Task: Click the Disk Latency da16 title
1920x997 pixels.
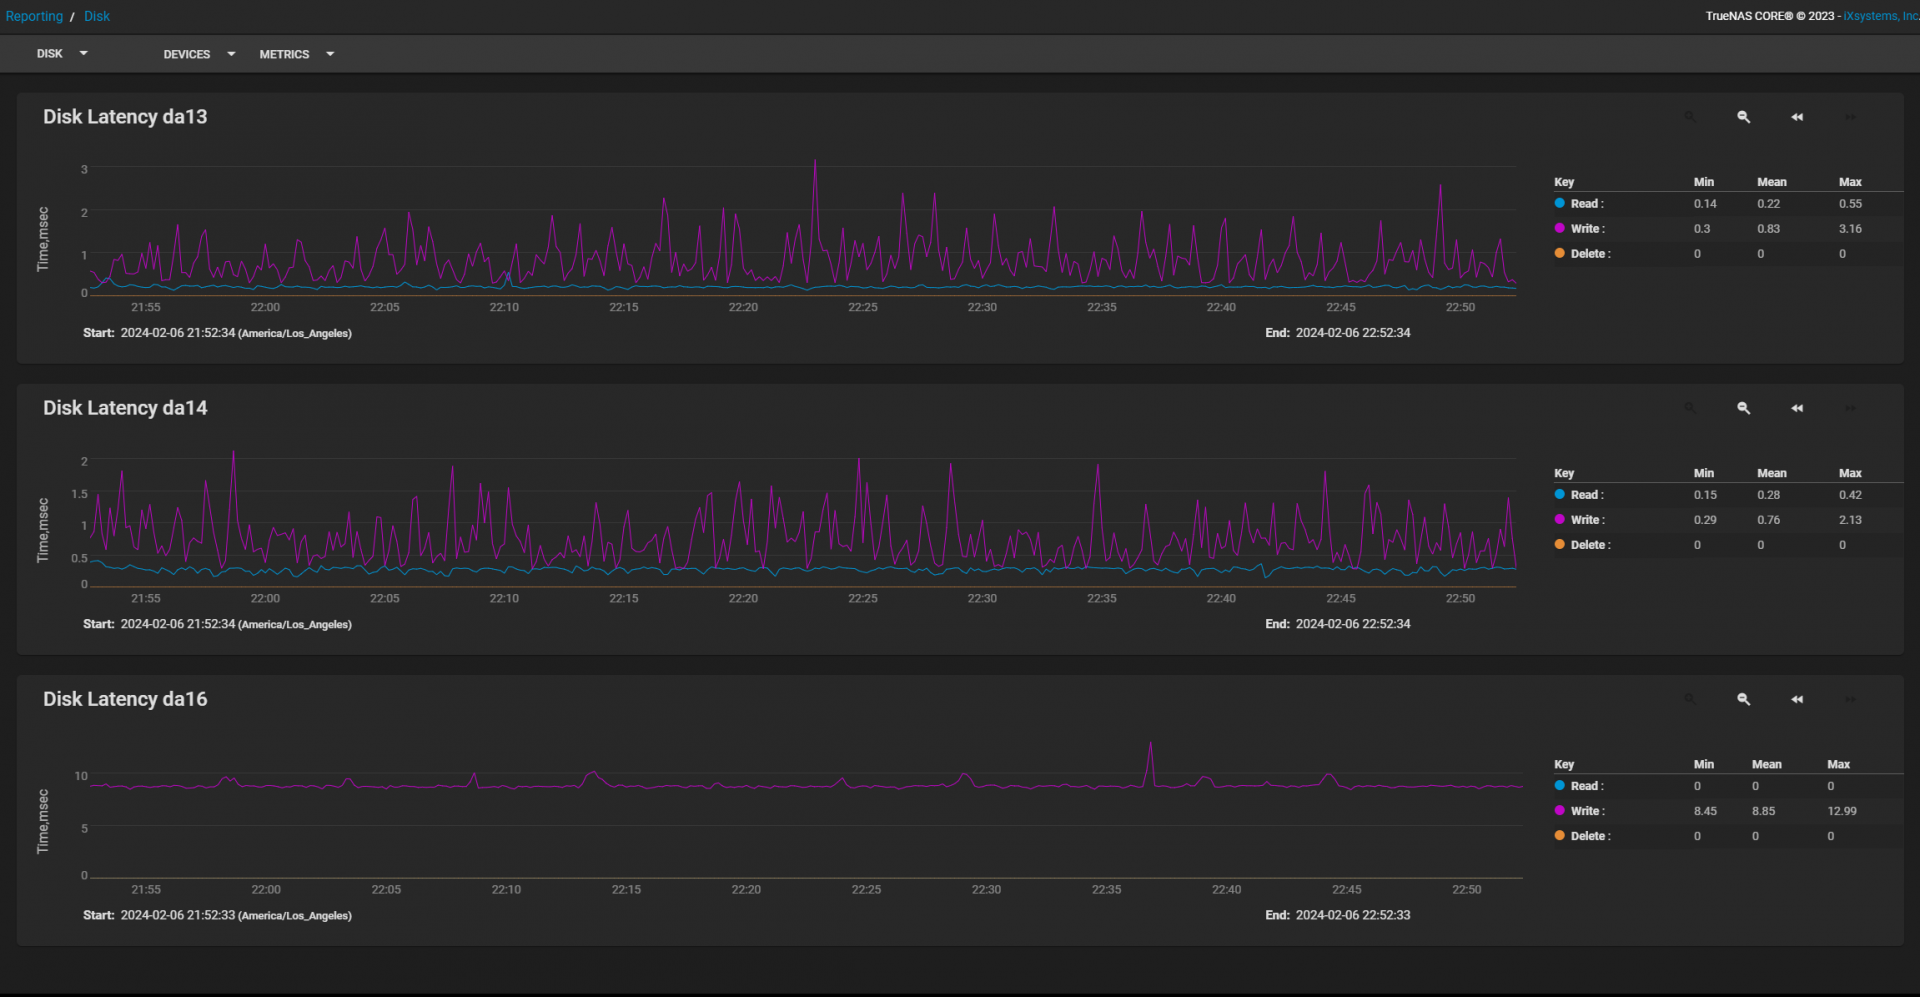Action: [125, 699]
